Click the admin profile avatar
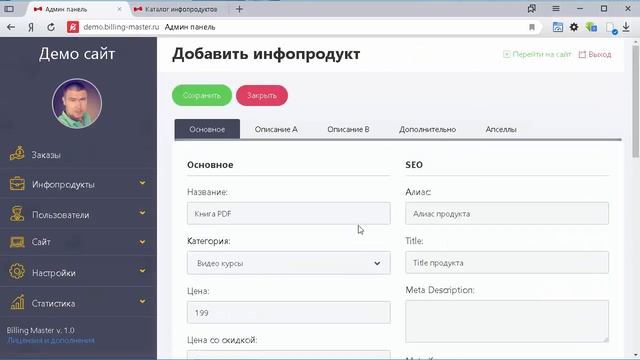Viewport: 640px width, 360px height. coord(77,103)
